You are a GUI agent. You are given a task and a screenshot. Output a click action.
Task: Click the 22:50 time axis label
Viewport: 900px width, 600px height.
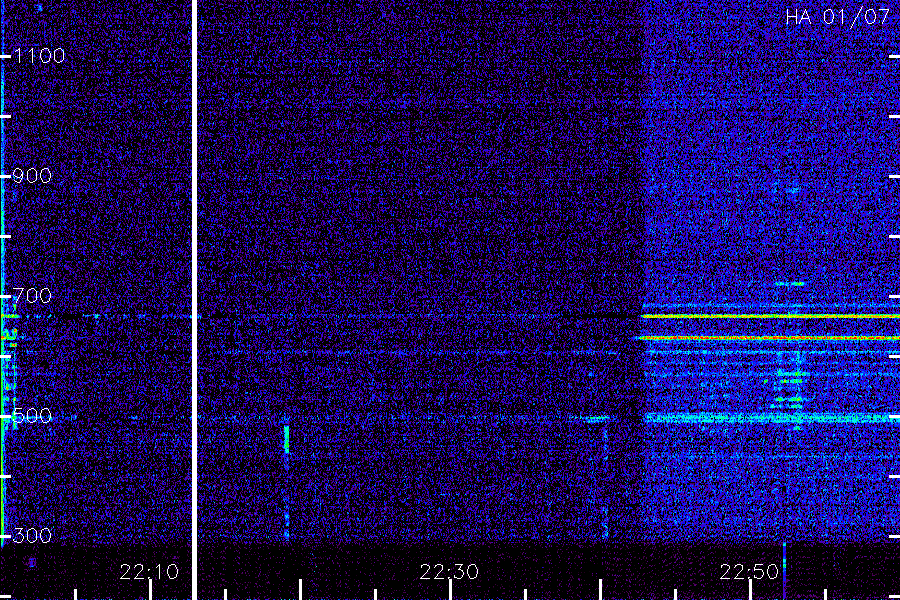tap(749, 572)
